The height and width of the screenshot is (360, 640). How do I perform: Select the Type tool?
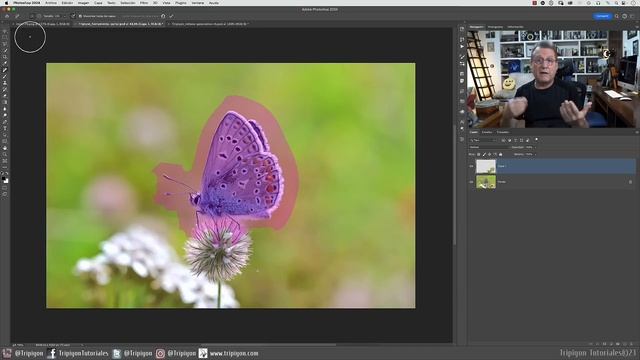[5, 128]
